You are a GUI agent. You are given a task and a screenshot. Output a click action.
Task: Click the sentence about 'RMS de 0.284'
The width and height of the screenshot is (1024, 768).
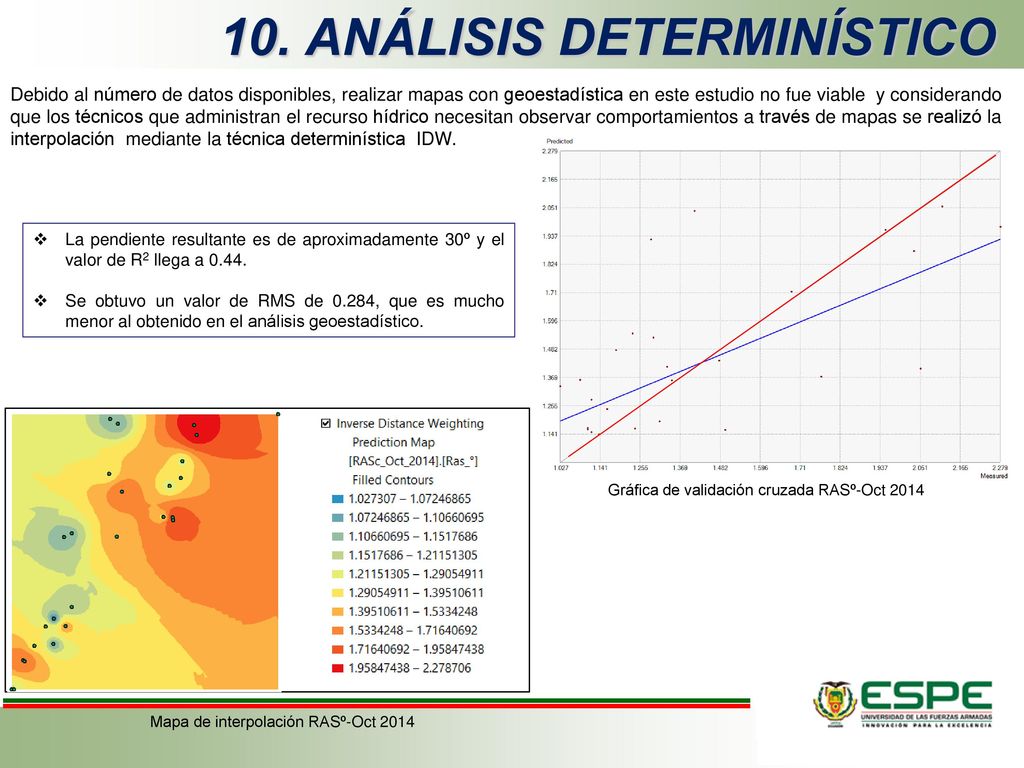284,311
